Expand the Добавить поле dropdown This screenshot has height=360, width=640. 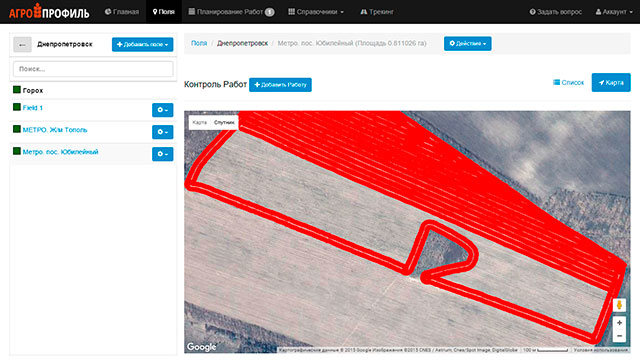coord(142,44)
